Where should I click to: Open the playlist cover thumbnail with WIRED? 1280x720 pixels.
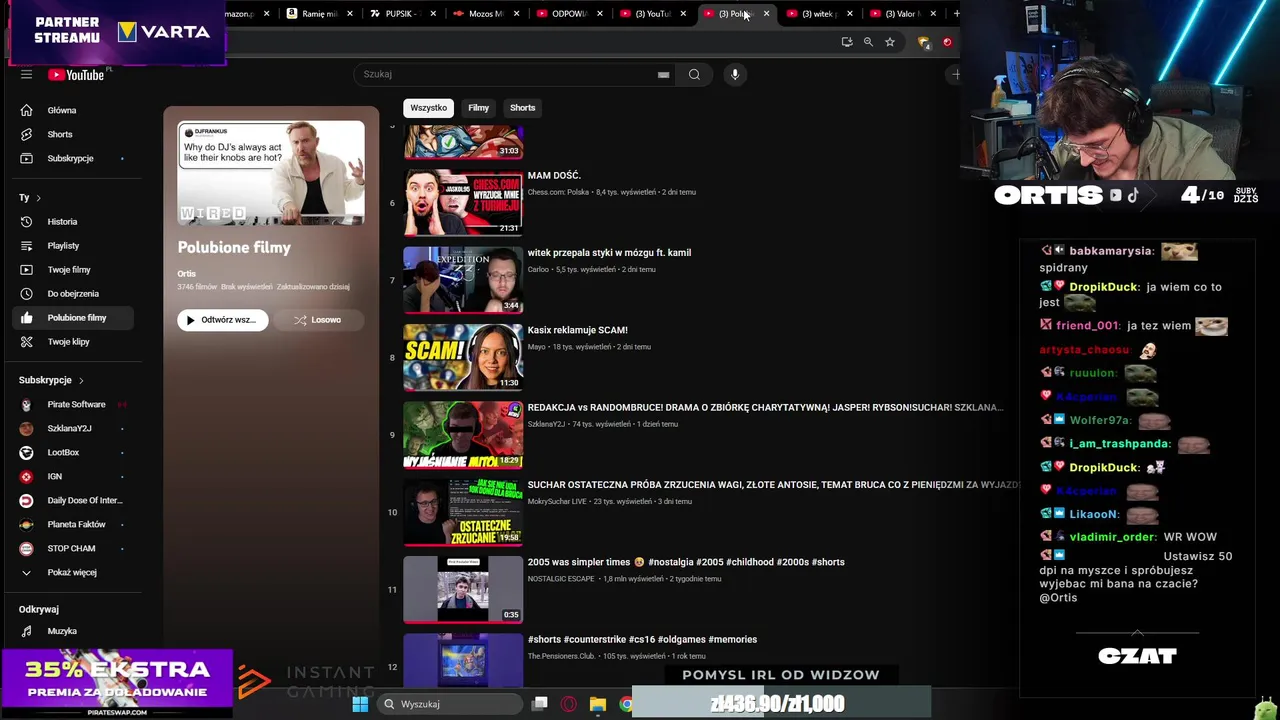(271, 173)
